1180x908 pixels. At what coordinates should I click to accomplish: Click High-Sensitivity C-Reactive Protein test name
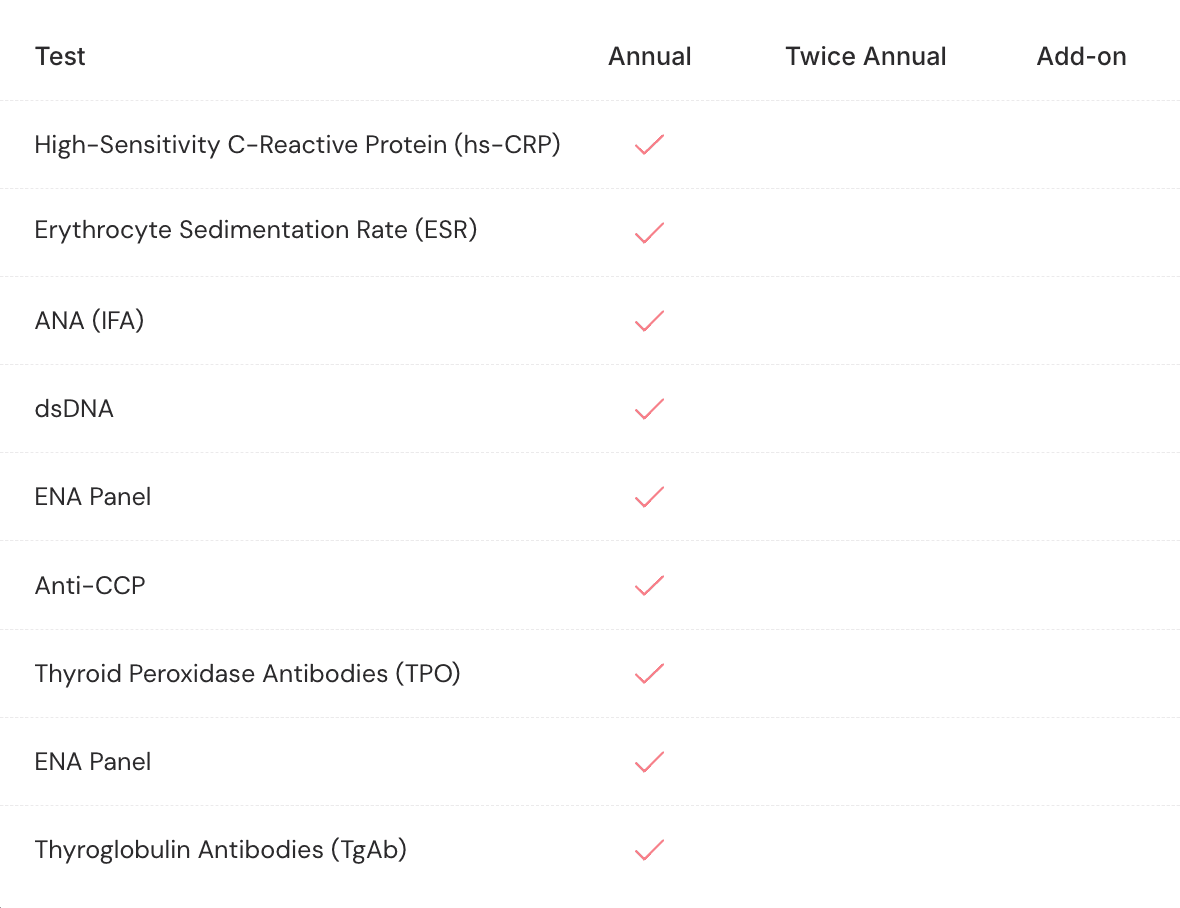pos(297,144)
